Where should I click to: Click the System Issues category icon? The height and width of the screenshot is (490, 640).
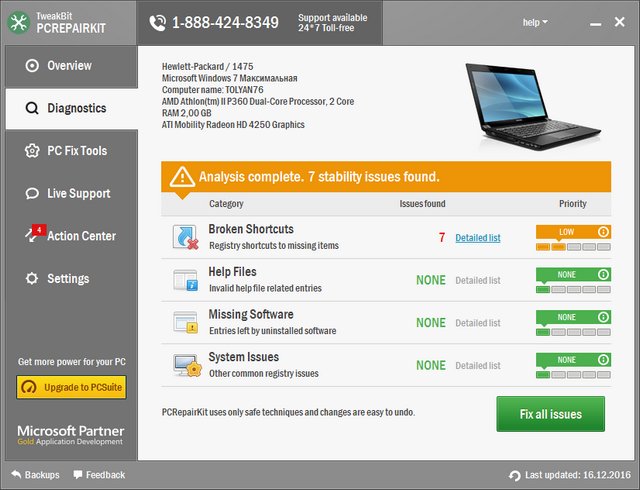pos(187,365)
